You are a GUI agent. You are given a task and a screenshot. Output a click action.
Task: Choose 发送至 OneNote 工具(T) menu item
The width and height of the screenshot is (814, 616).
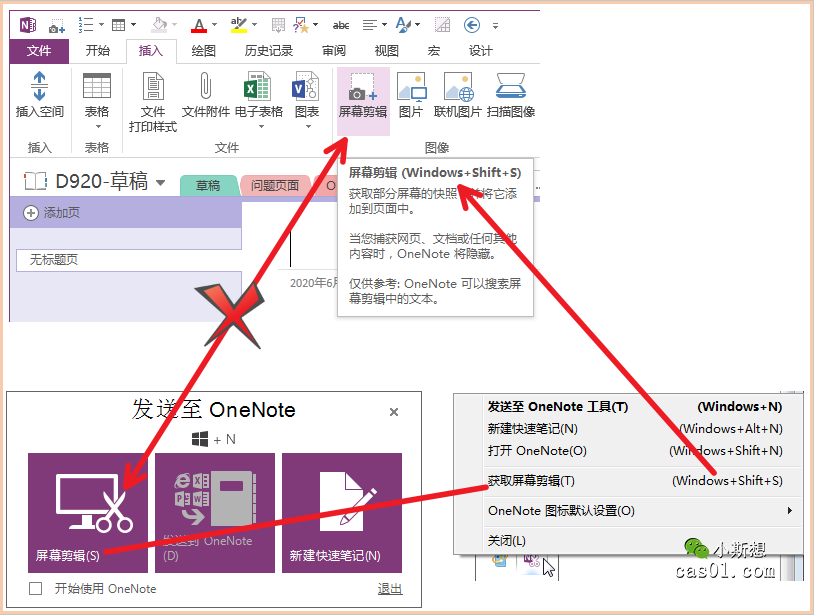(634, 407)
